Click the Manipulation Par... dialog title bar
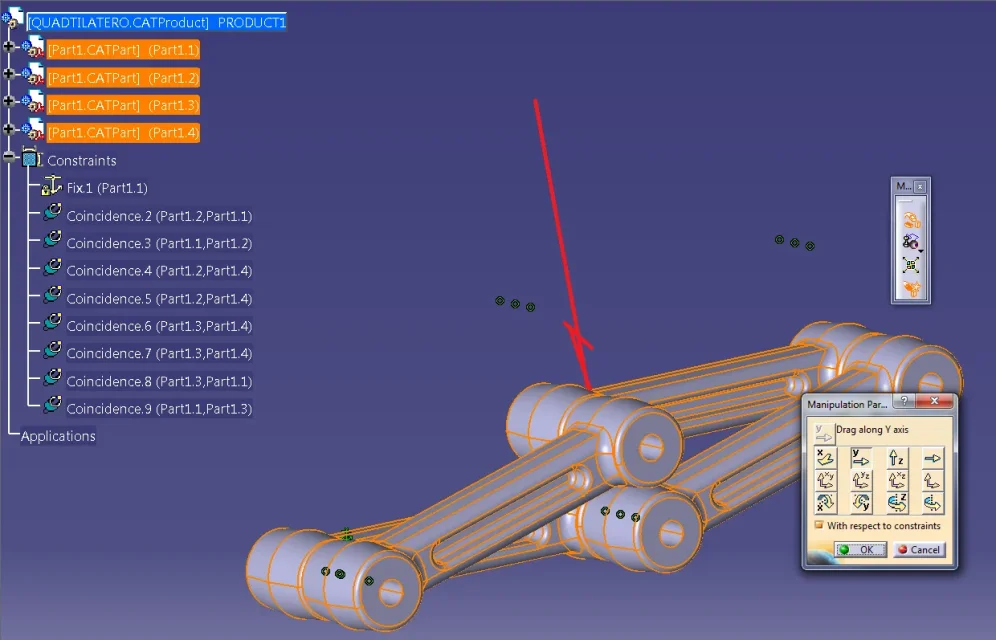This screenshot has height=640, width=996. pyautogui.click(x=848, y=404)
